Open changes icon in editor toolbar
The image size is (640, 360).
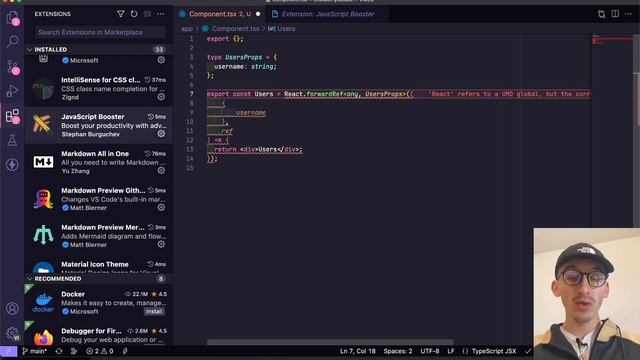[601, 14]
